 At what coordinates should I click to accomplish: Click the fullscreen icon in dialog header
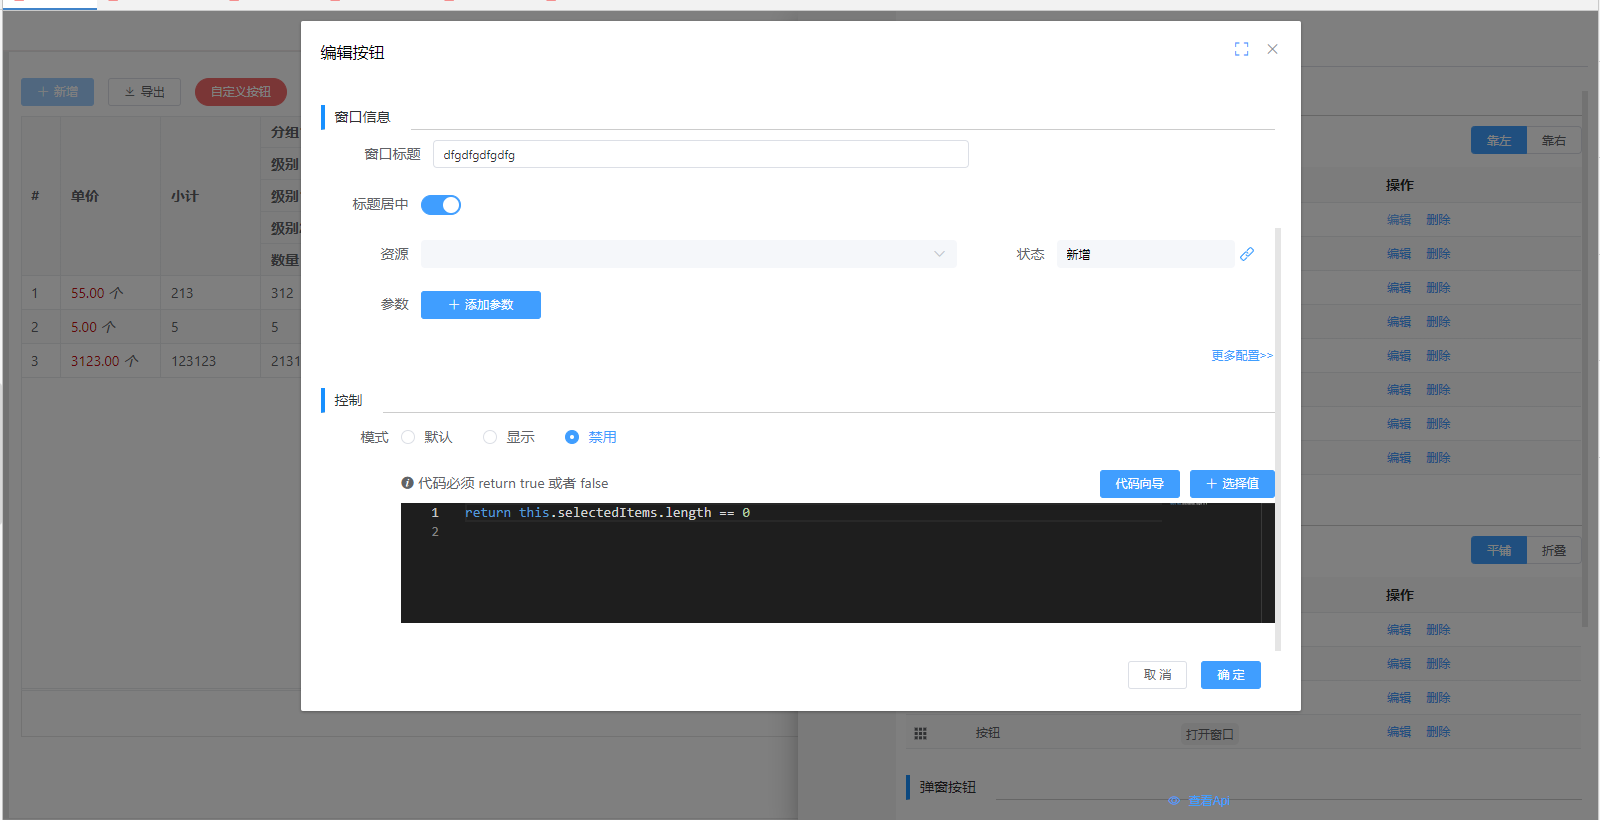click(1241, 49)
